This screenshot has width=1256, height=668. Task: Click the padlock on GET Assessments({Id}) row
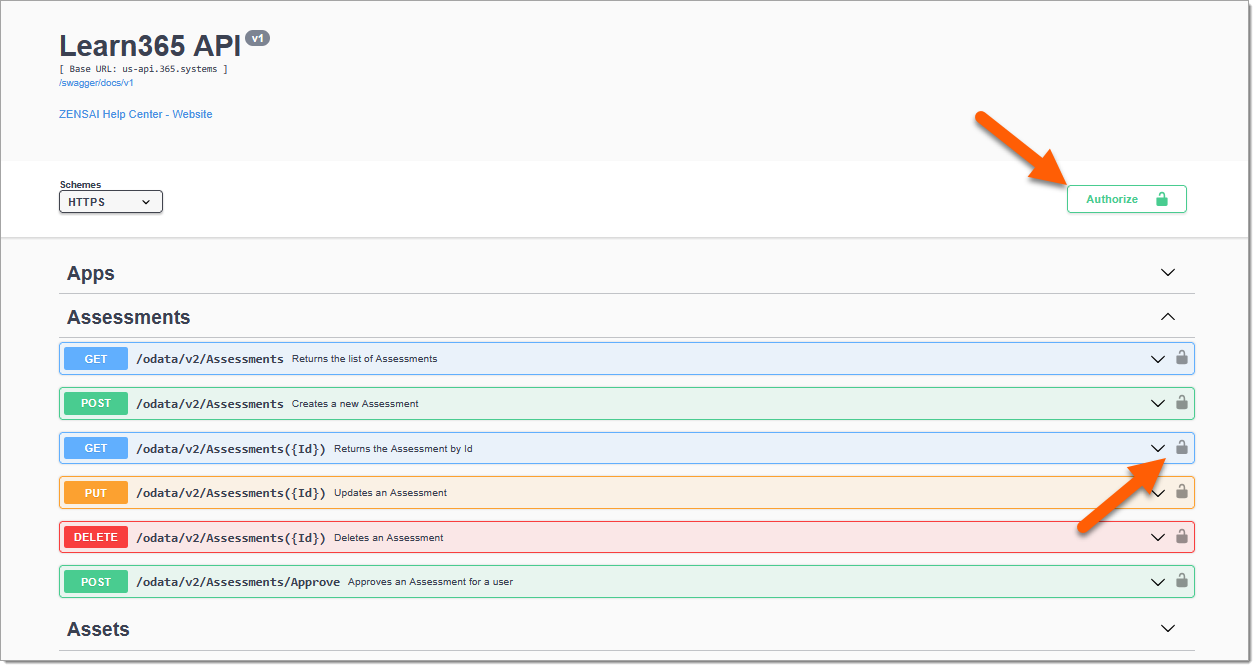tap(1181, 448)
